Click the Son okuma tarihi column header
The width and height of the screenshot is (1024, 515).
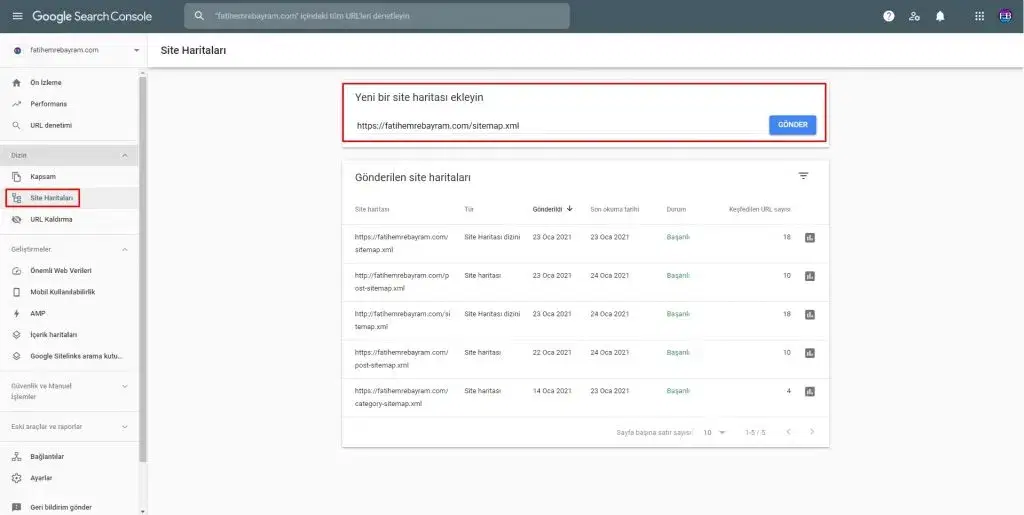[x=615, y=209]
